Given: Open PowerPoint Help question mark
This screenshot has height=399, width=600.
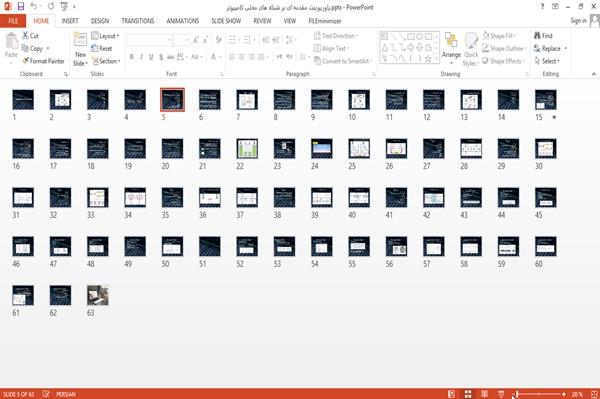Looking at the screenshot, I should (x=542, y=7).
